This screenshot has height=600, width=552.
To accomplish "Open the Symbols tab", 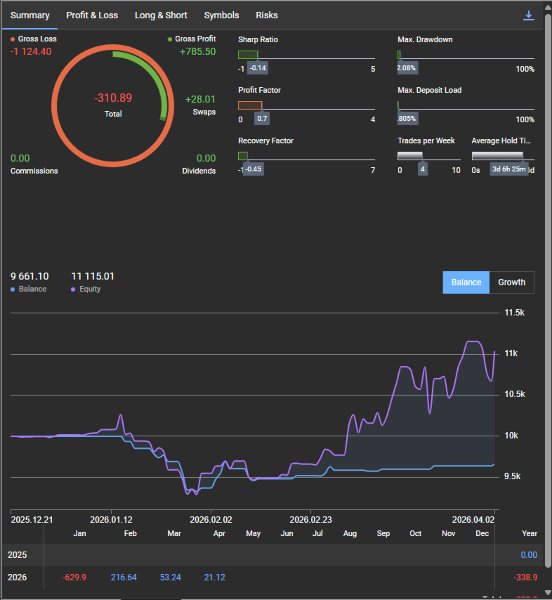I will click(x=221, y=15).
